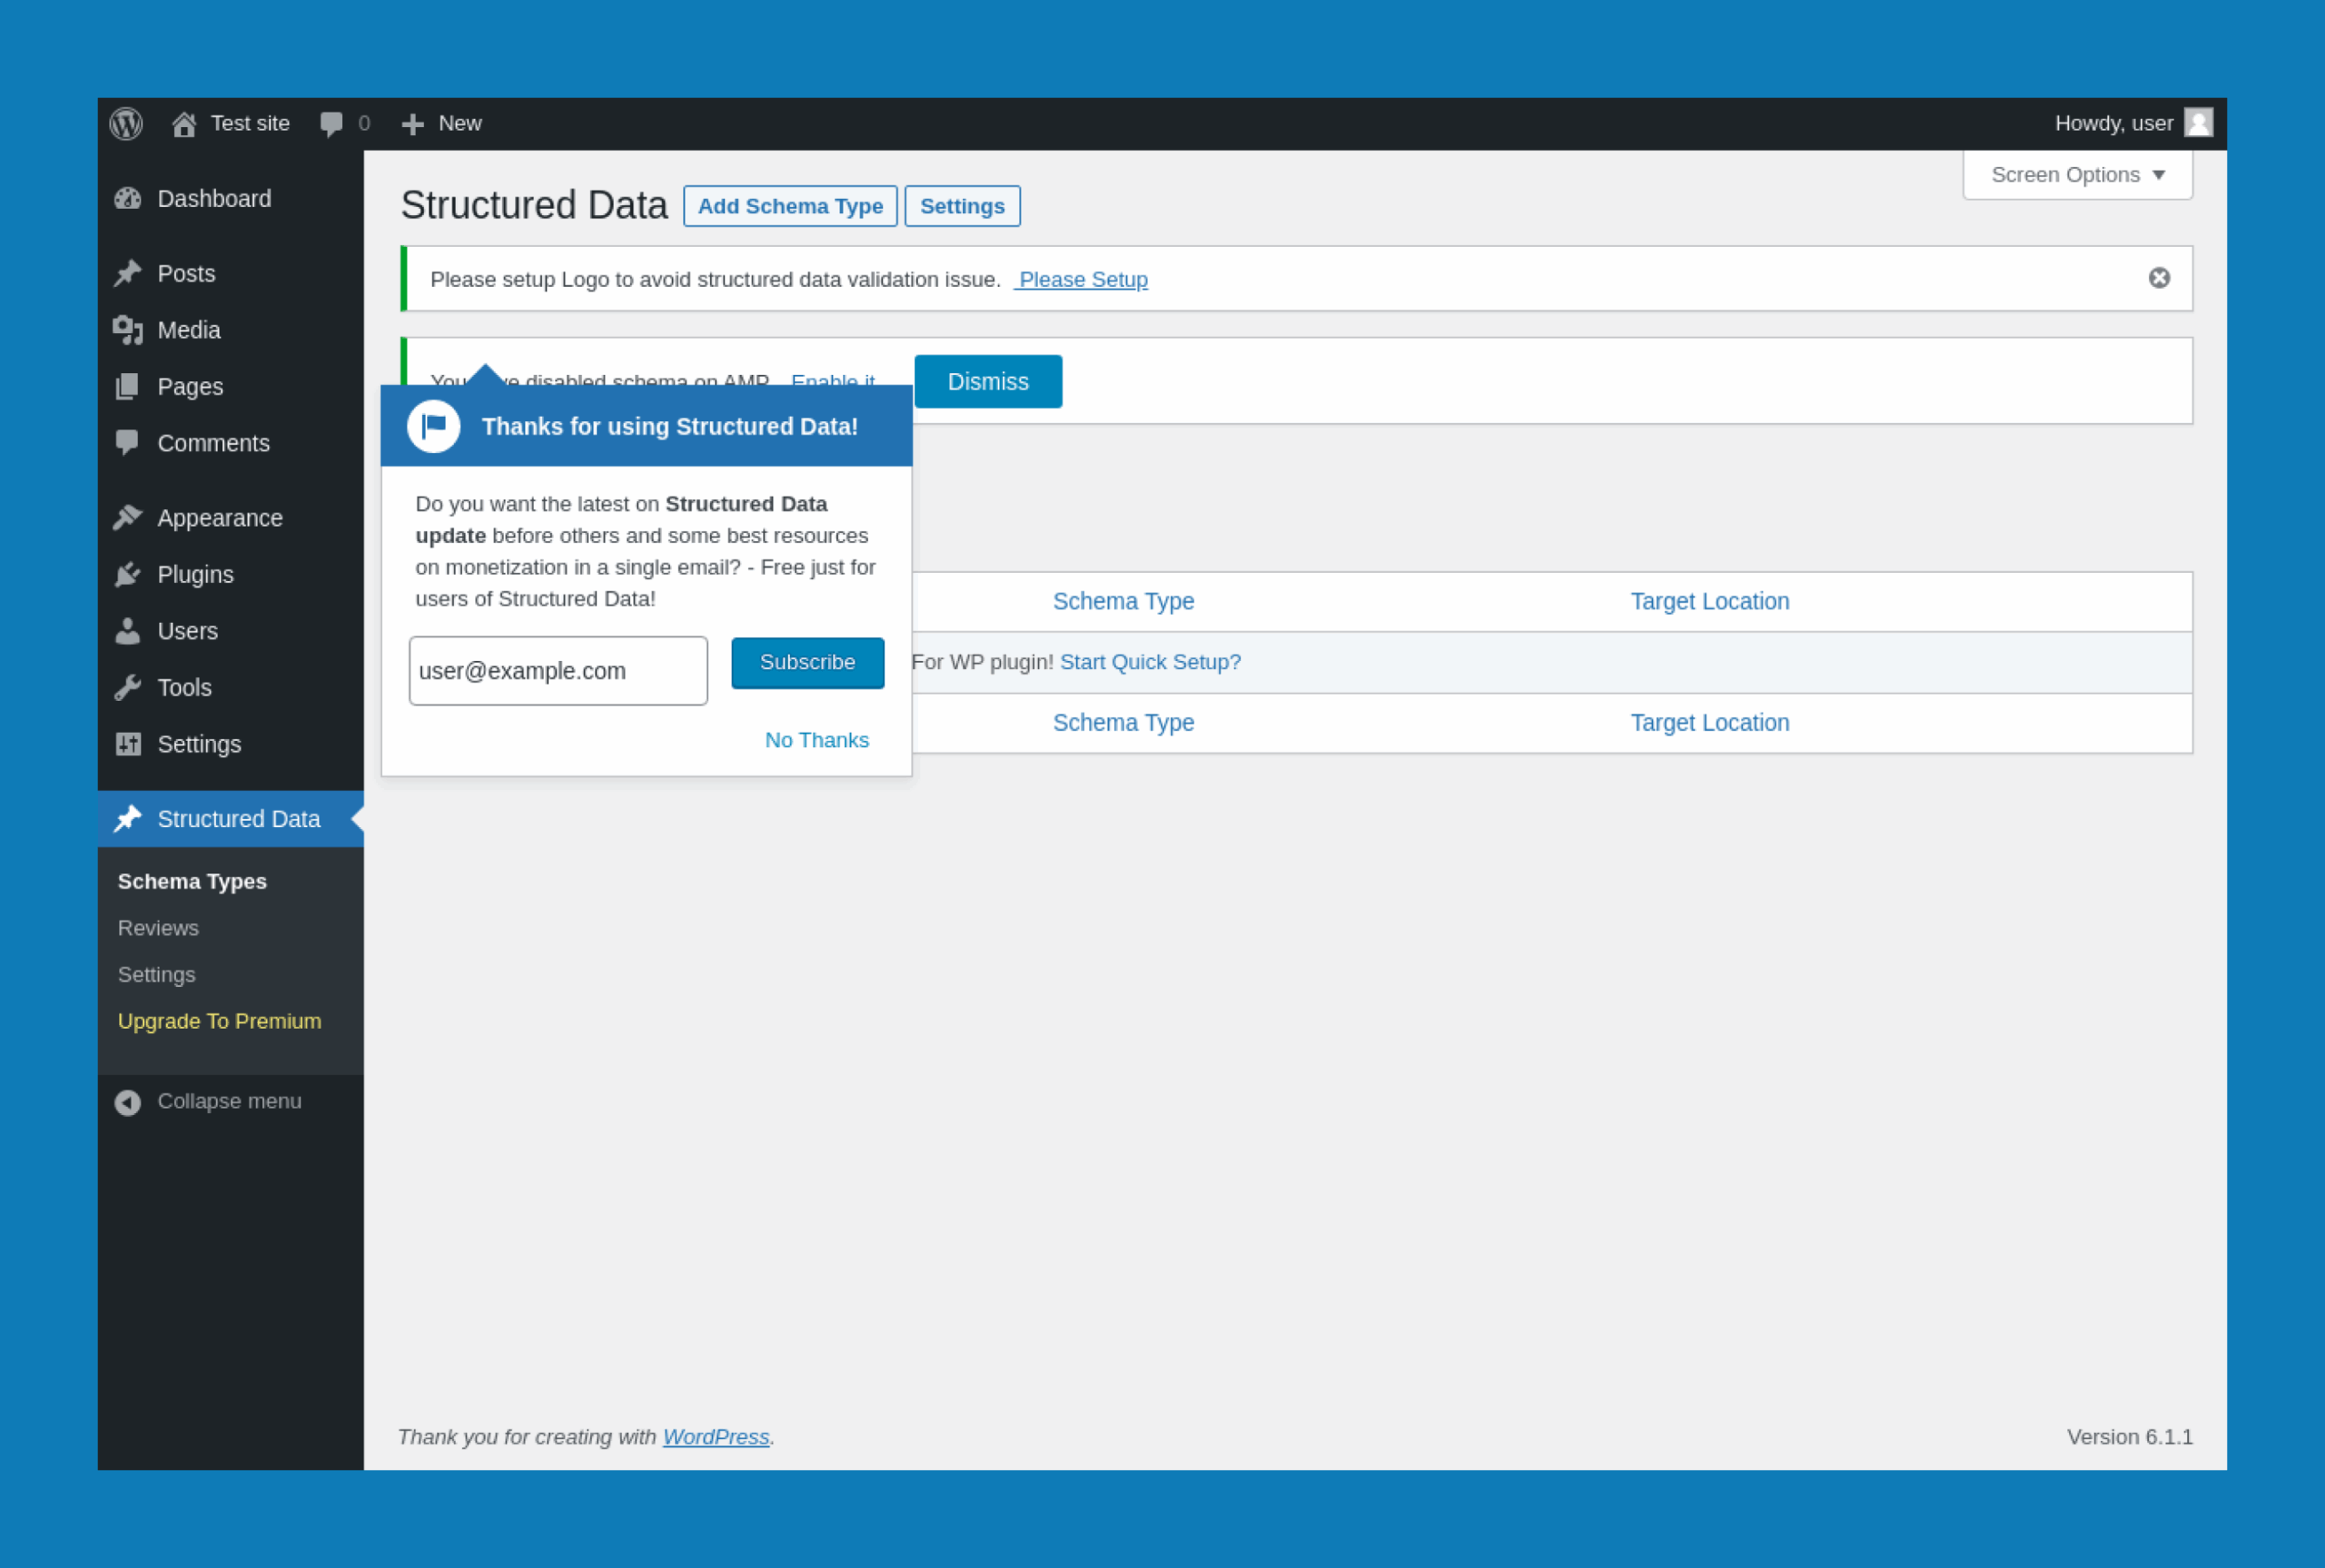This screenshot has height=1568, width=2325.
Task: Open the Reviews submenu item
Action: (157, 927)
